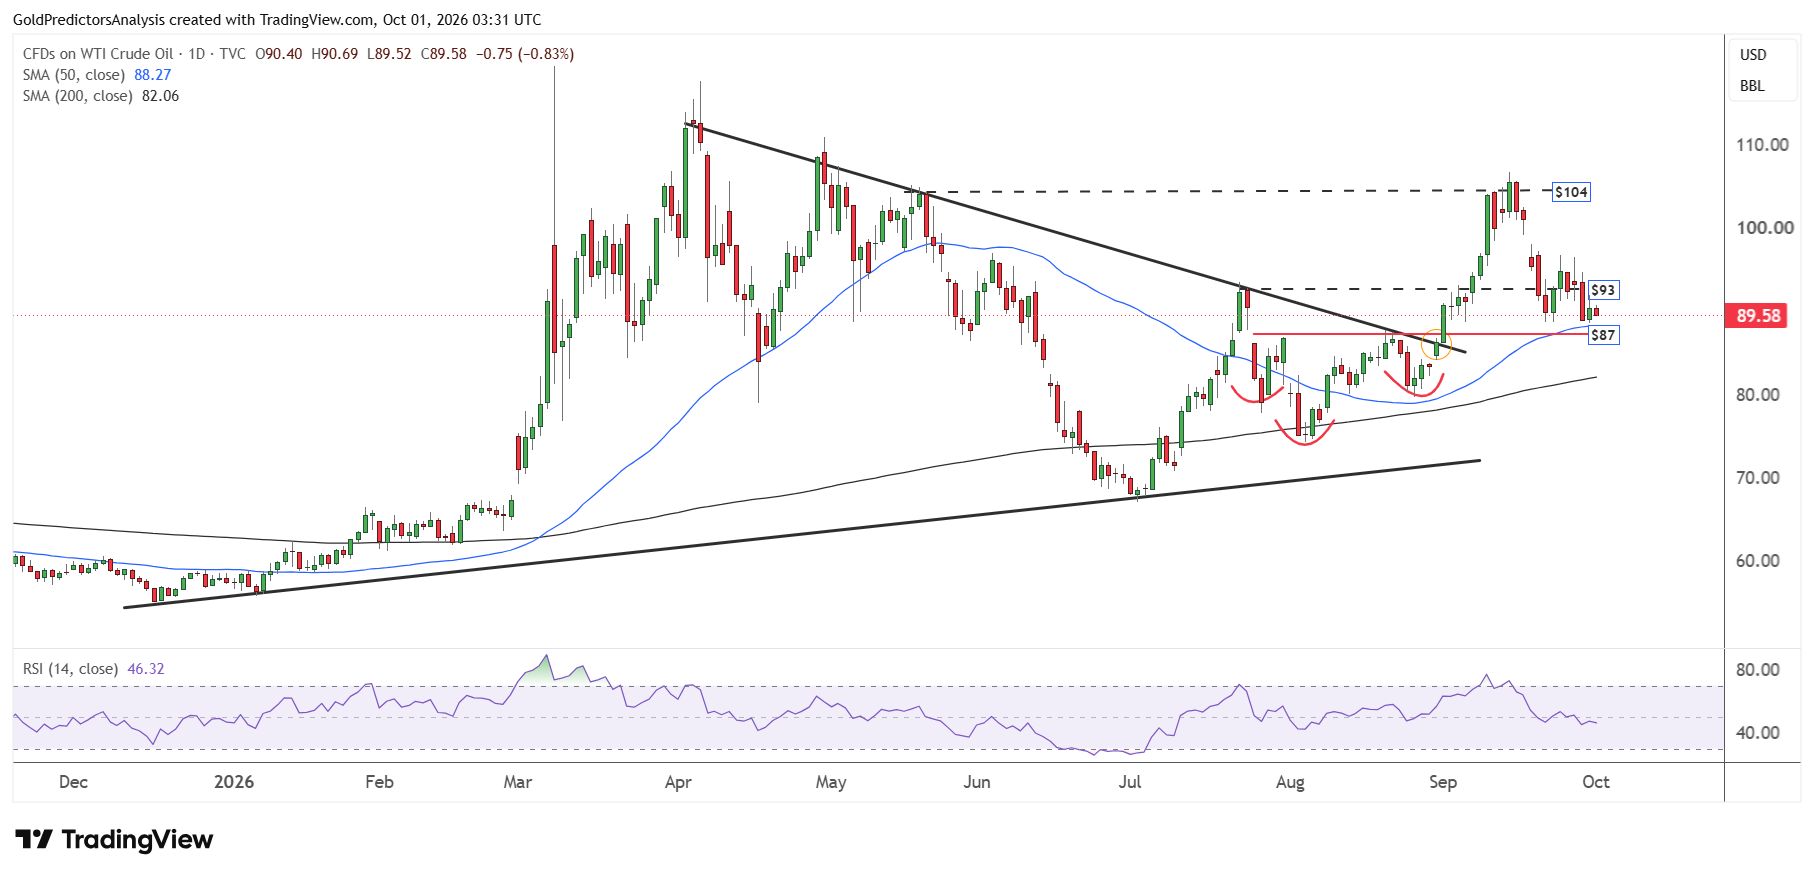Image resolution: width=1814 pixels, height=877 pixels.
Task: Click the SMA (200, close) legend label
Action: [x=78, y=96]
